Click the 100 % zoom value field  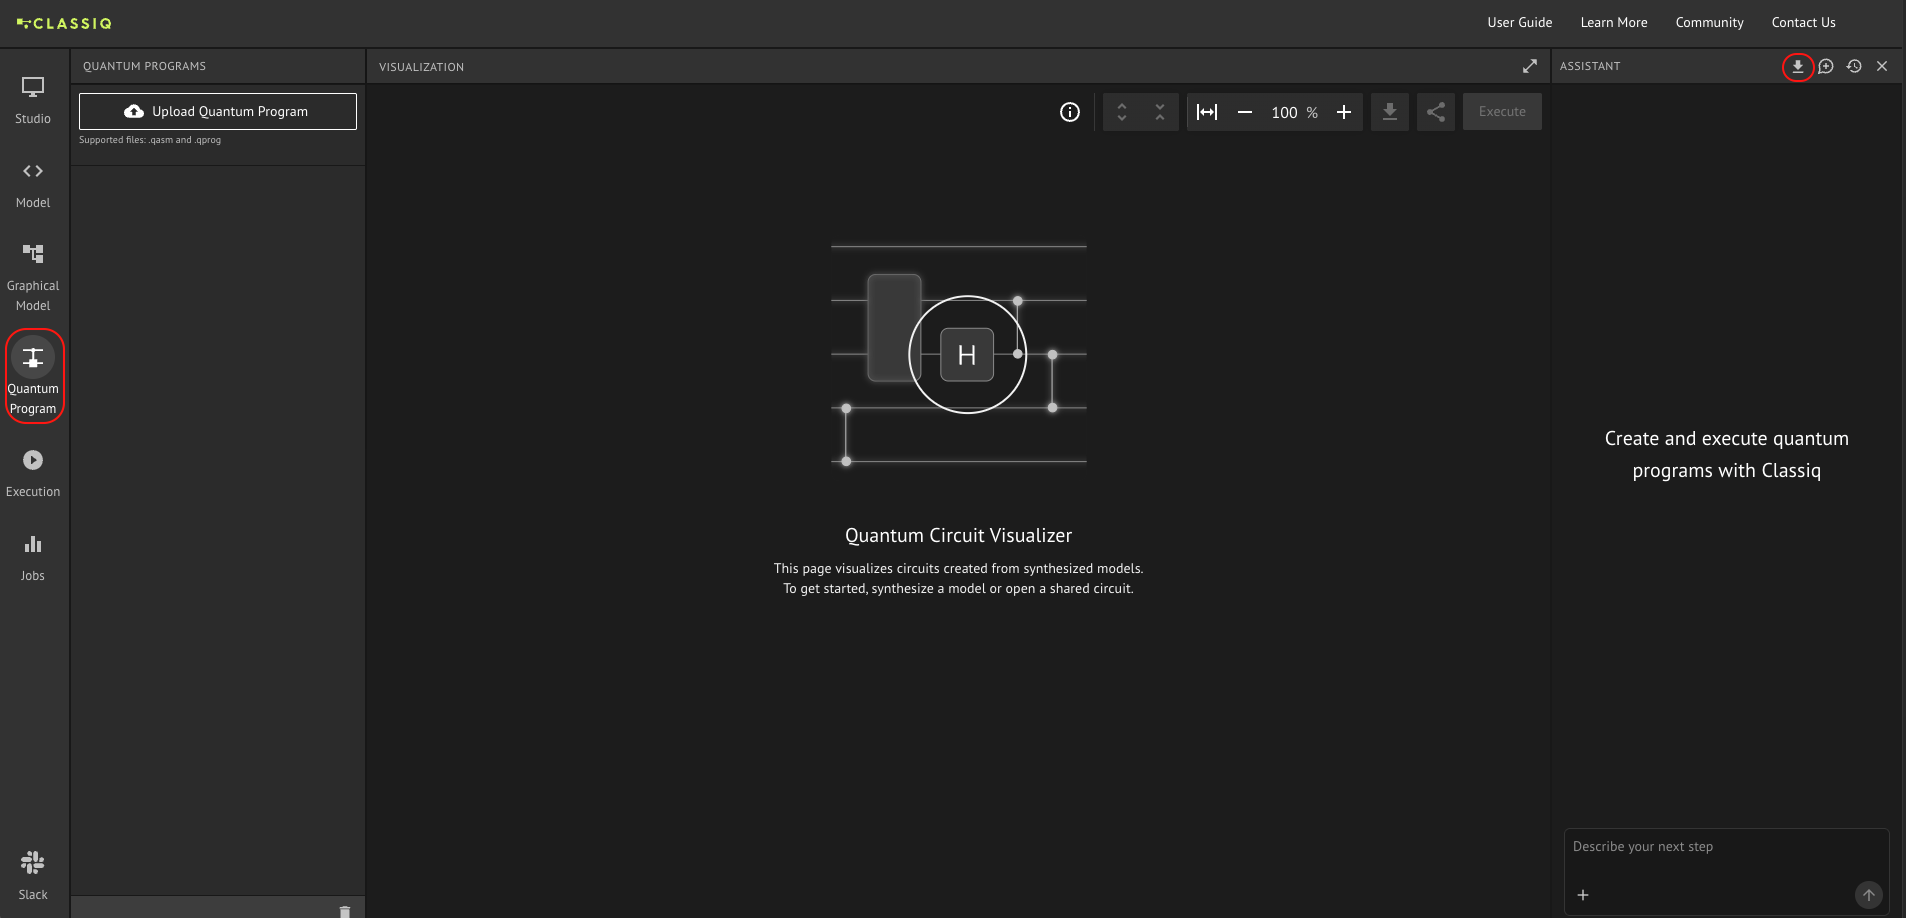click(x=1294, y=112)
